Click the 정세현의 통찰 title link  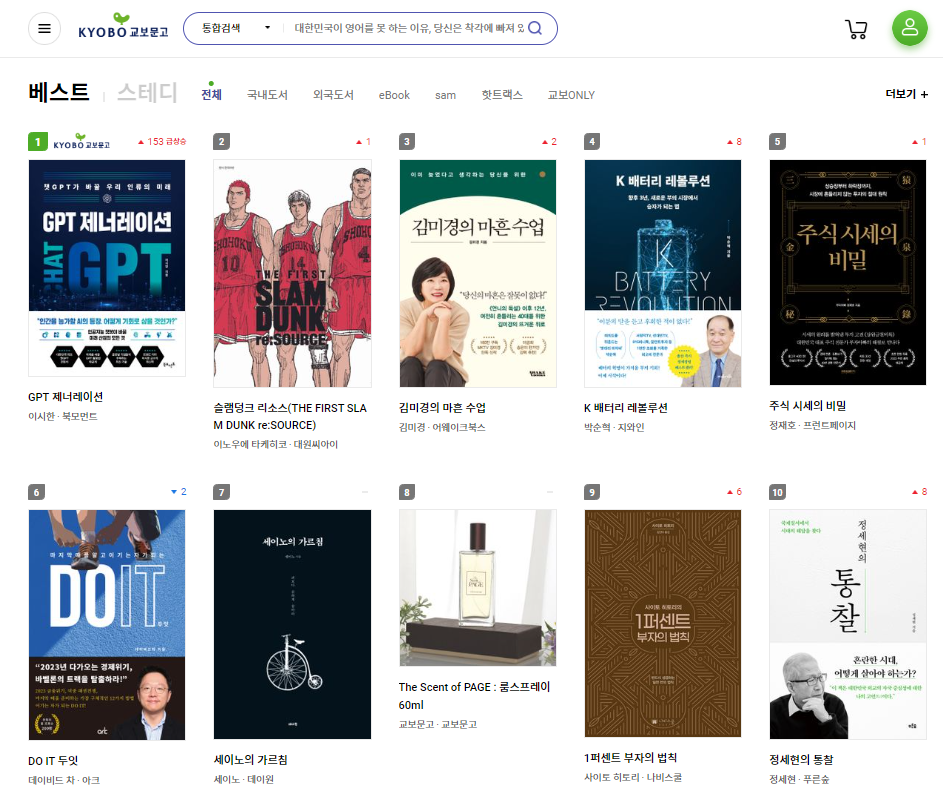click(801, 760)
